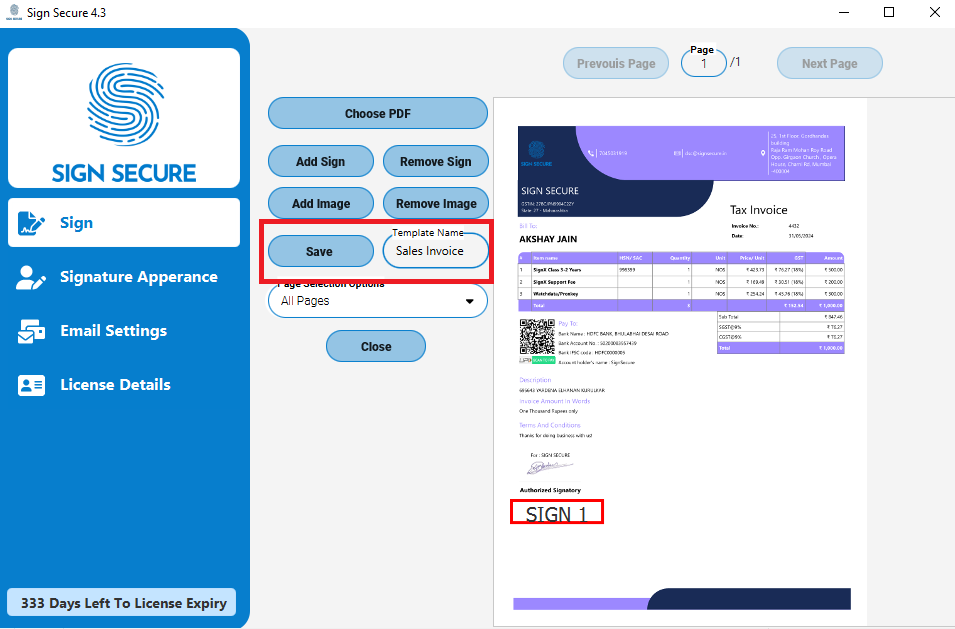The image size is (955, 629).
Task: Click AKSHAY JAIN name in invoice
Action: pyautogui.click(x=548, y=239)
